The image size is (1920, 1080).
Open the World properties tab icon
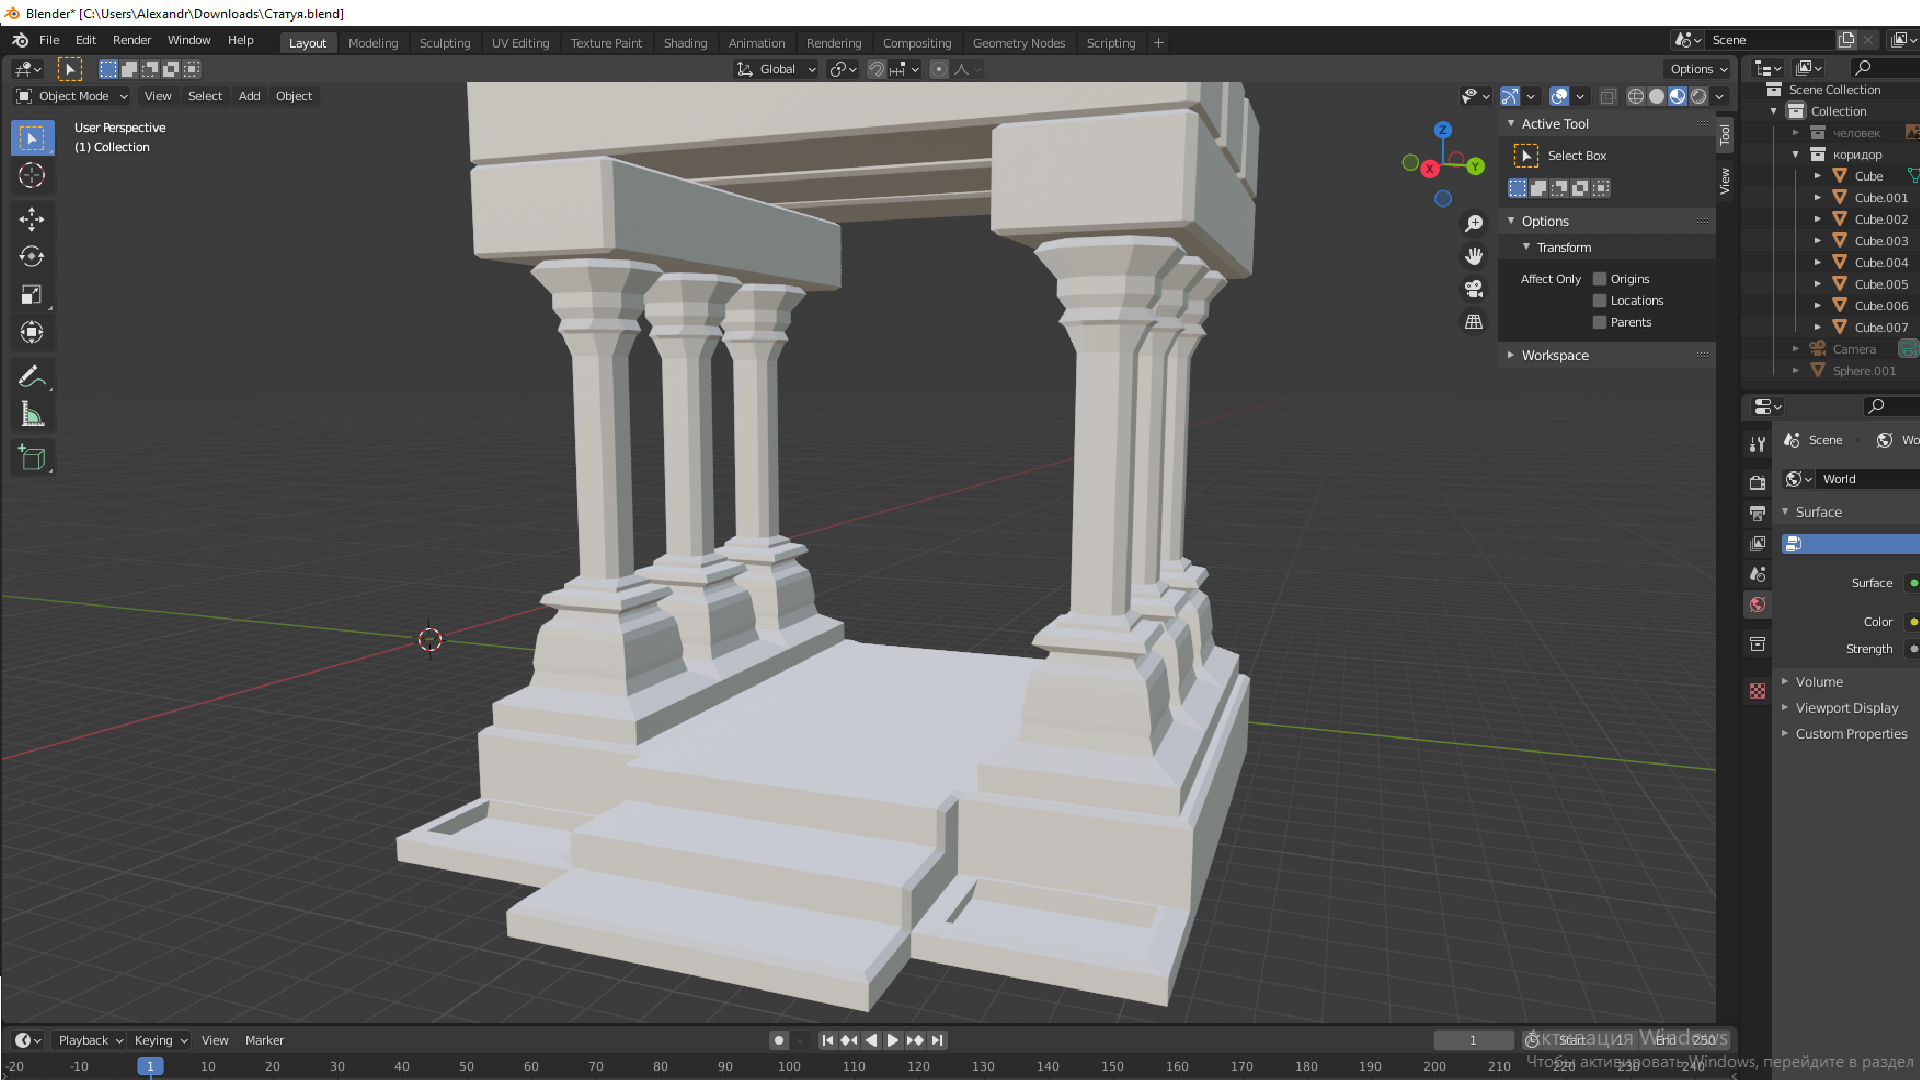[x=1757, y=605]
